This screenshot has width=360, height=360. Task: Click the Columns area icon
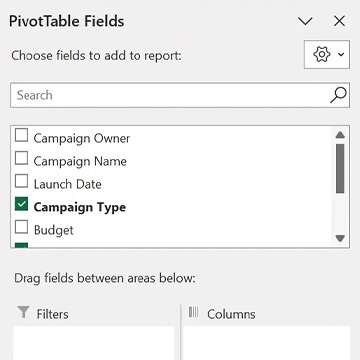pos(193,312)
